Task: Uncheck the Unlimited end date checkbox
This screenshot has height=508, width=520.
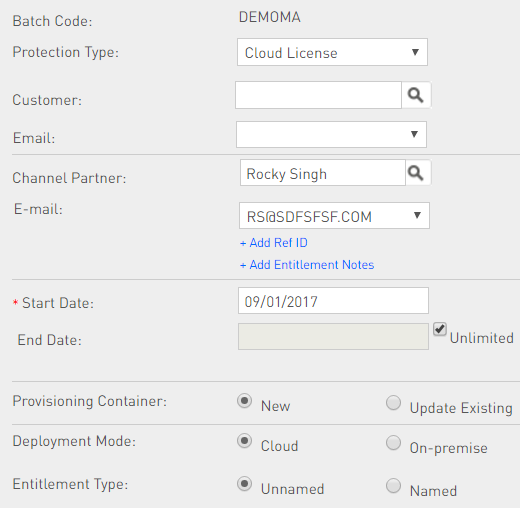Action: [440, 329]
